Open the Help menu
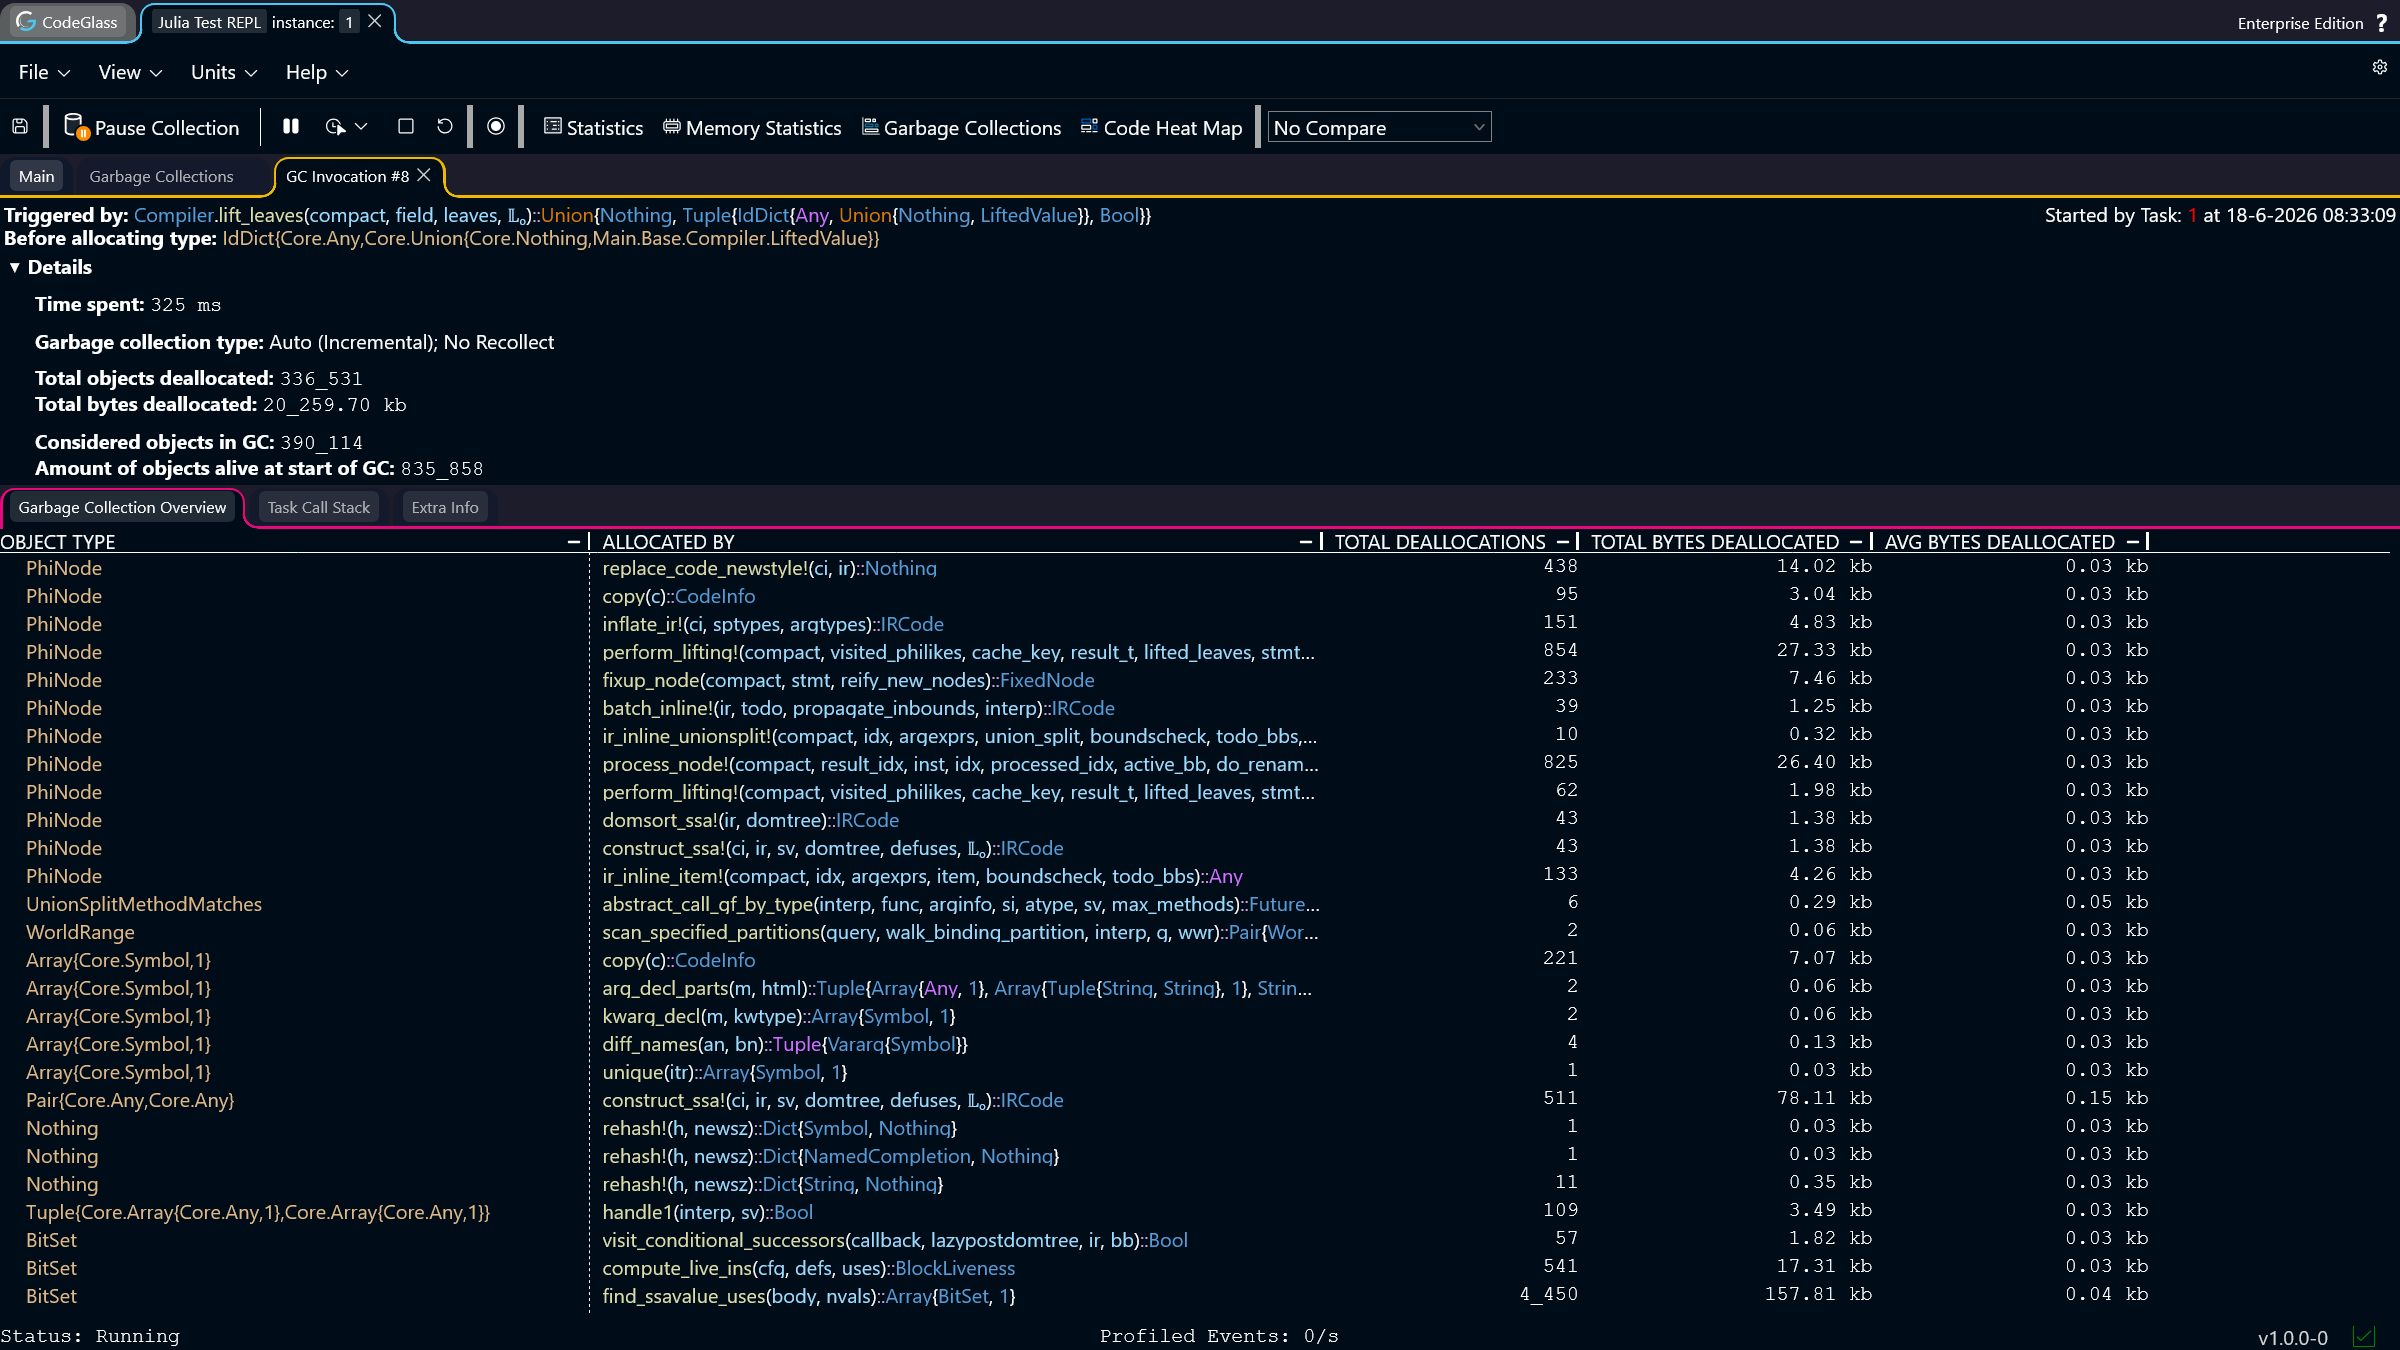Screen dimensions: 2400x1350 pyautogui.click(x=316, y=72)
